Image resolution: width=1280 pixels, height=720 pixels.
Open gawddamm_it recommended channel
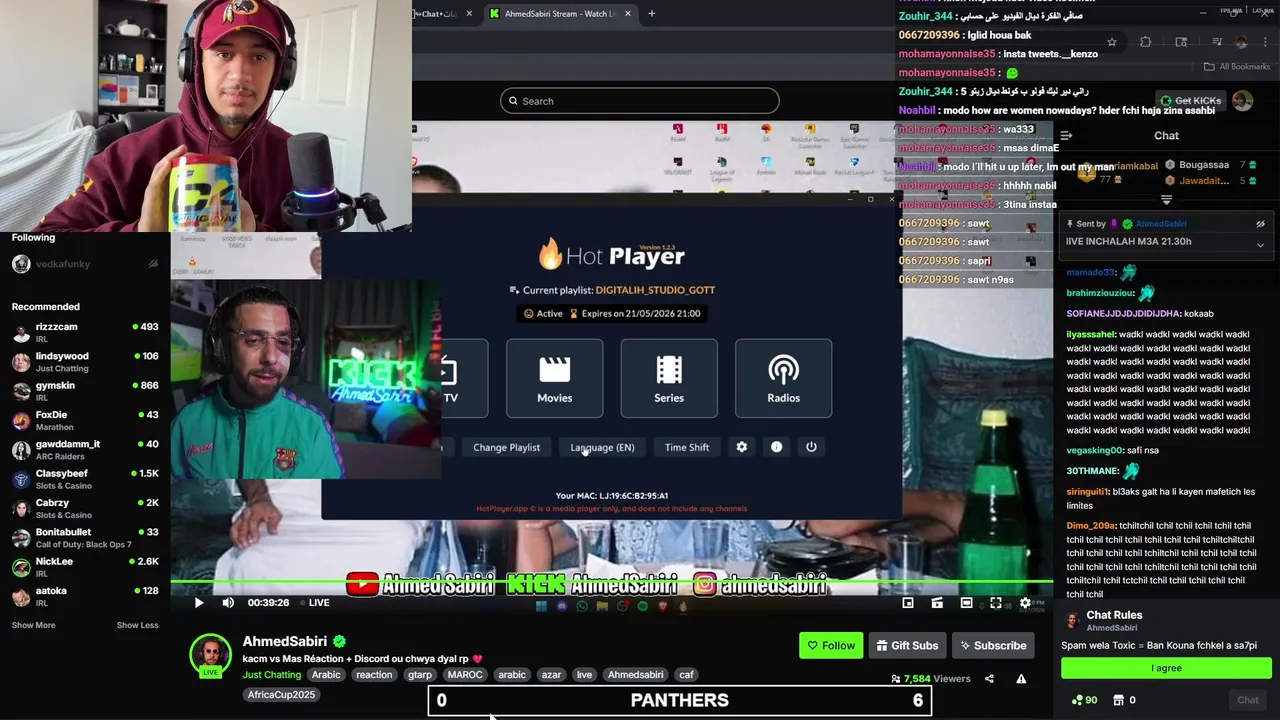tap(85, 450)
